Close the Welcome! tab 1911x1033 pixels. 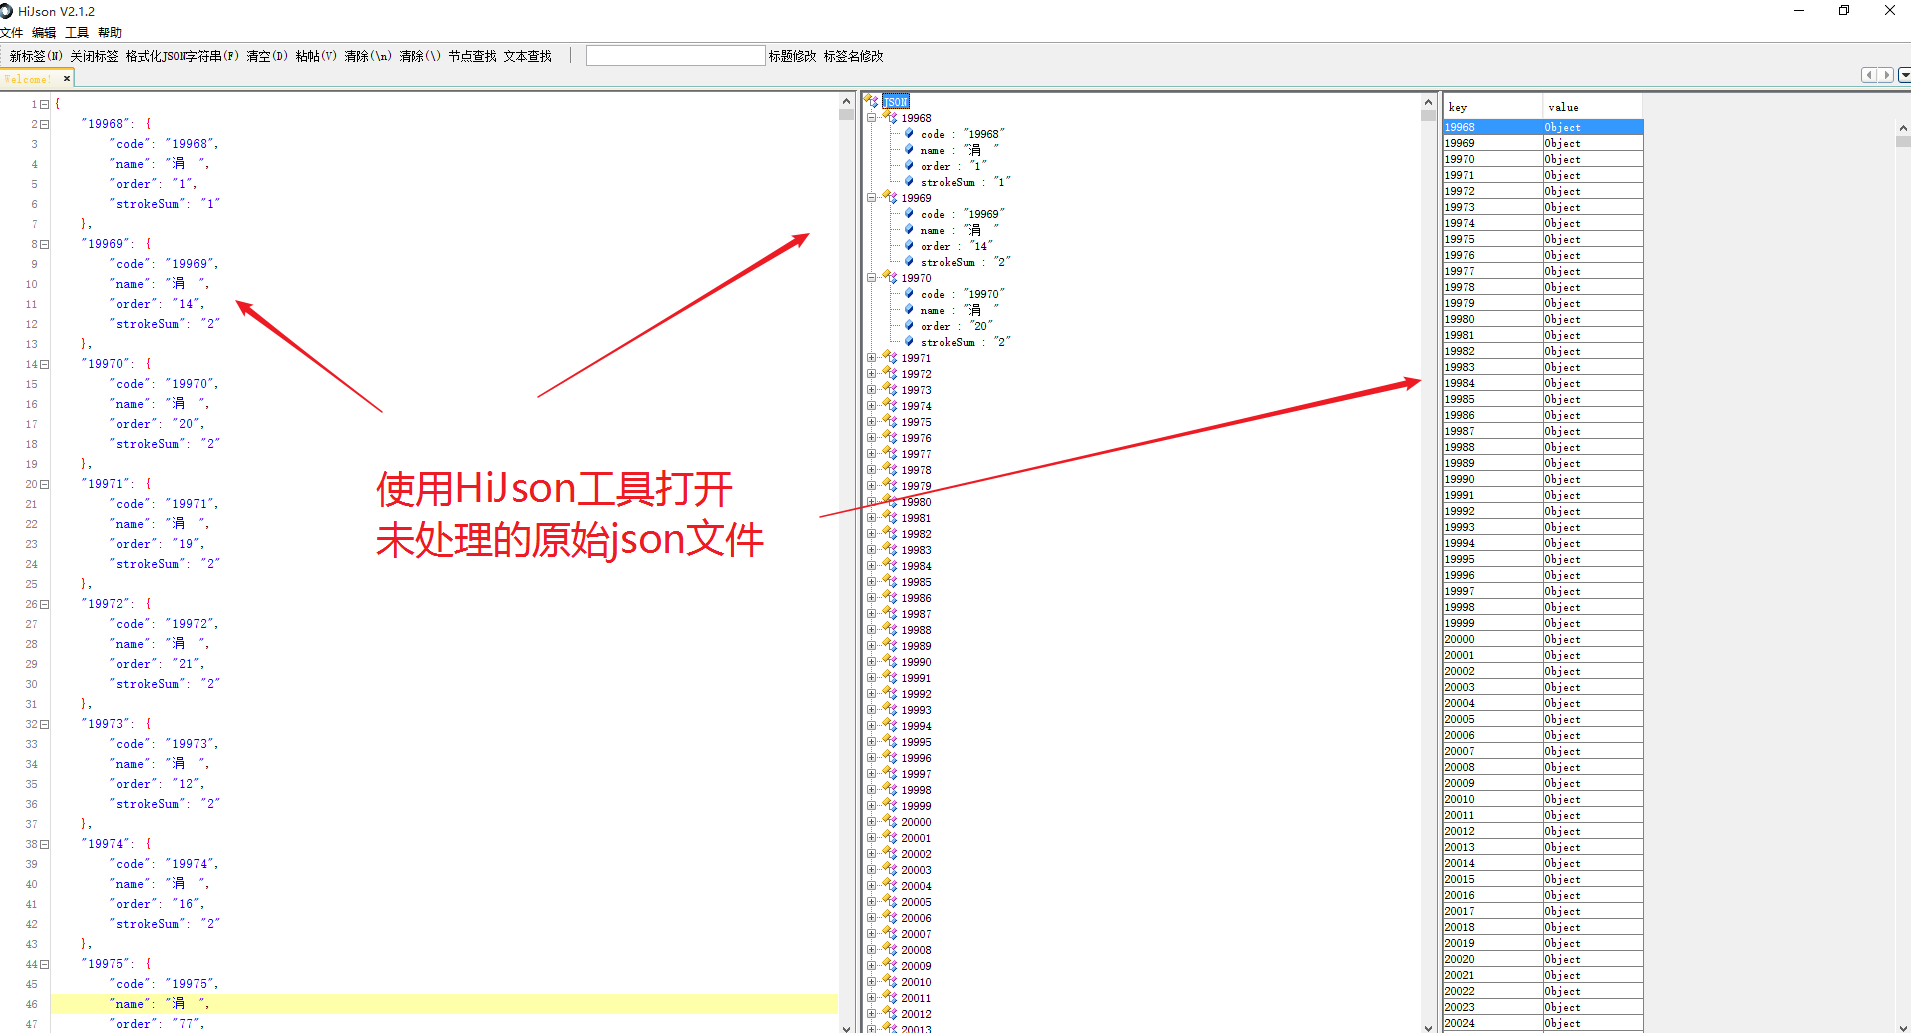67,78
